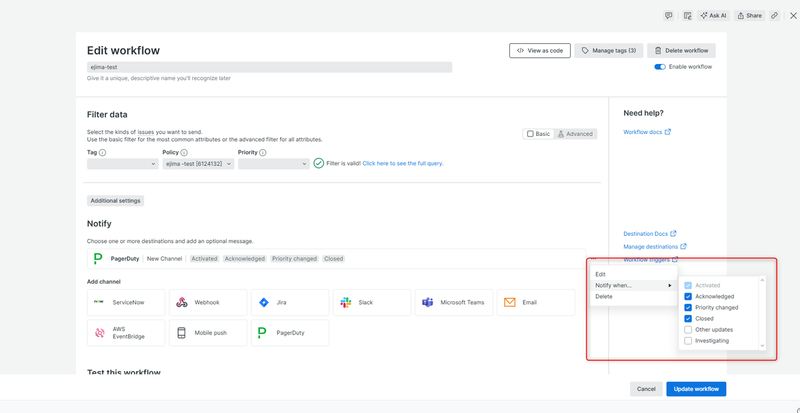Click the Activated tag in PagerDuty row

(204, 259)
